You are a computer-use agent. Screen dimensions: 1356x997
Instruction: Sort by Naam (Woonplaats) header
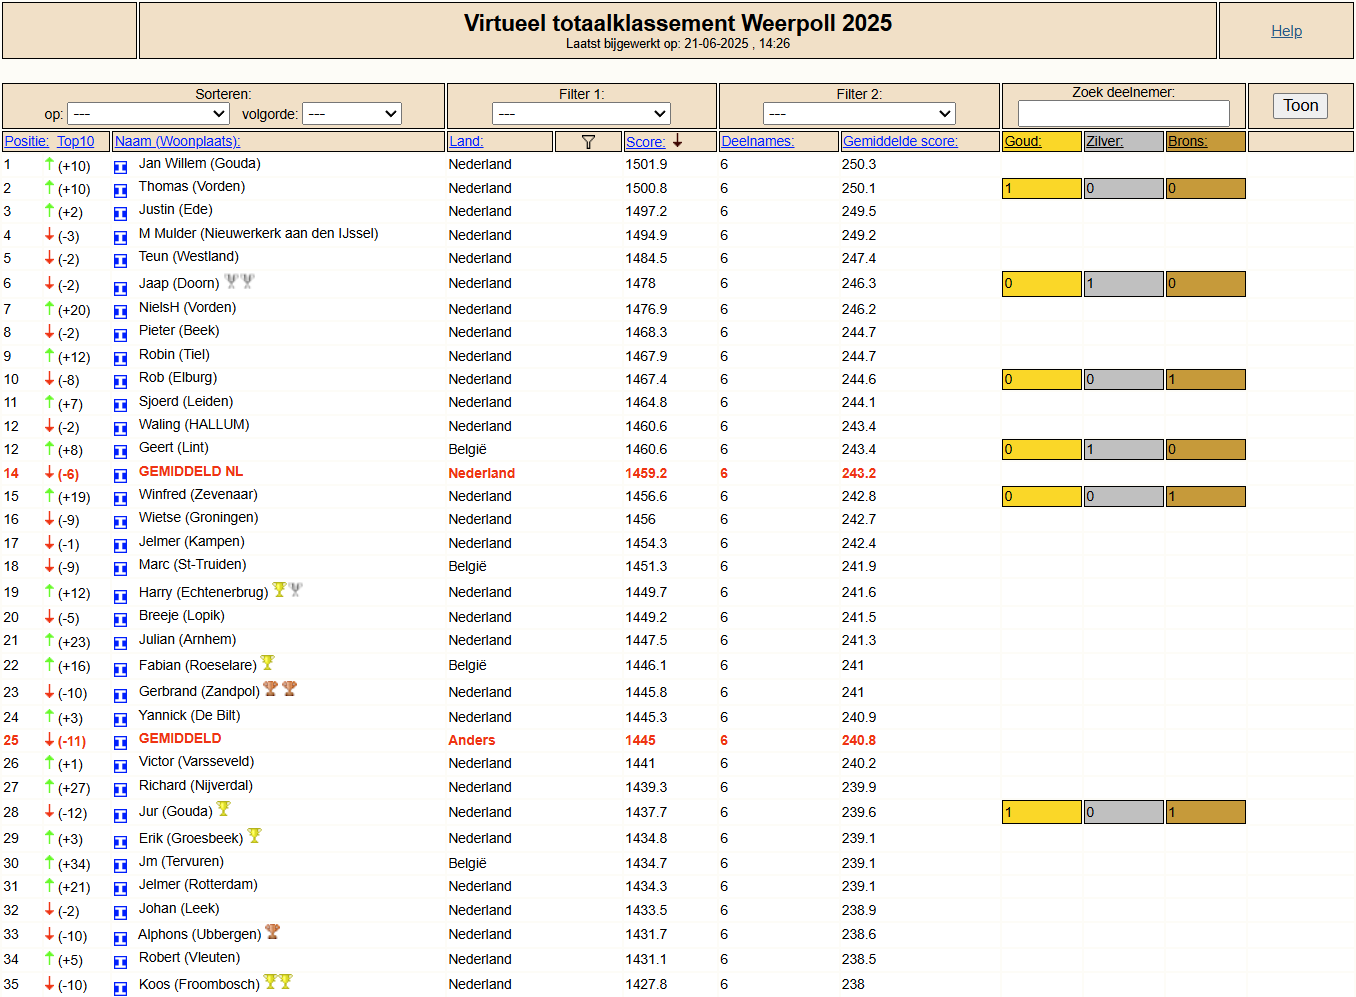[x=177, y=142]
